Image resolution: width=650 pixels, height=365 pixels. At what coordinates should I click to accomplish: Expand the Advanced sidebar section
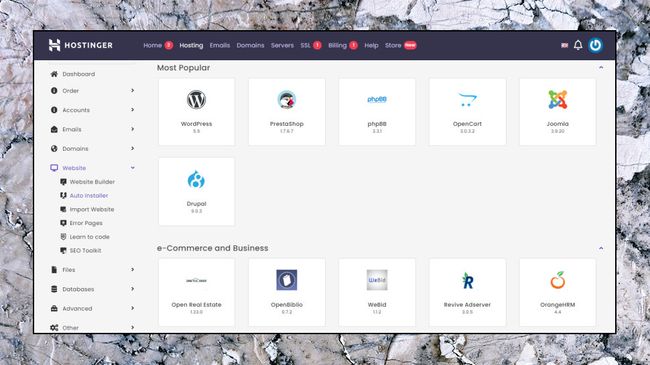click(x=132, y=308)
